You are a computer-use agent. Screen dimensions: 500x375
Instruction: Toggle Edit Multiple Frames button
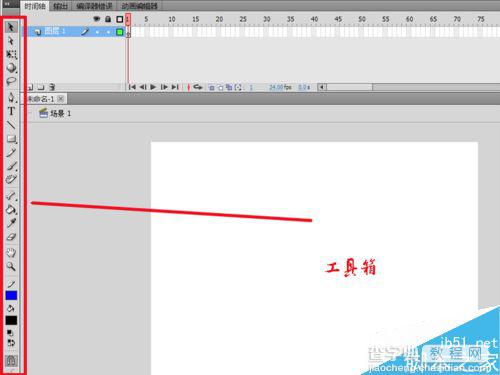(229, 87)
